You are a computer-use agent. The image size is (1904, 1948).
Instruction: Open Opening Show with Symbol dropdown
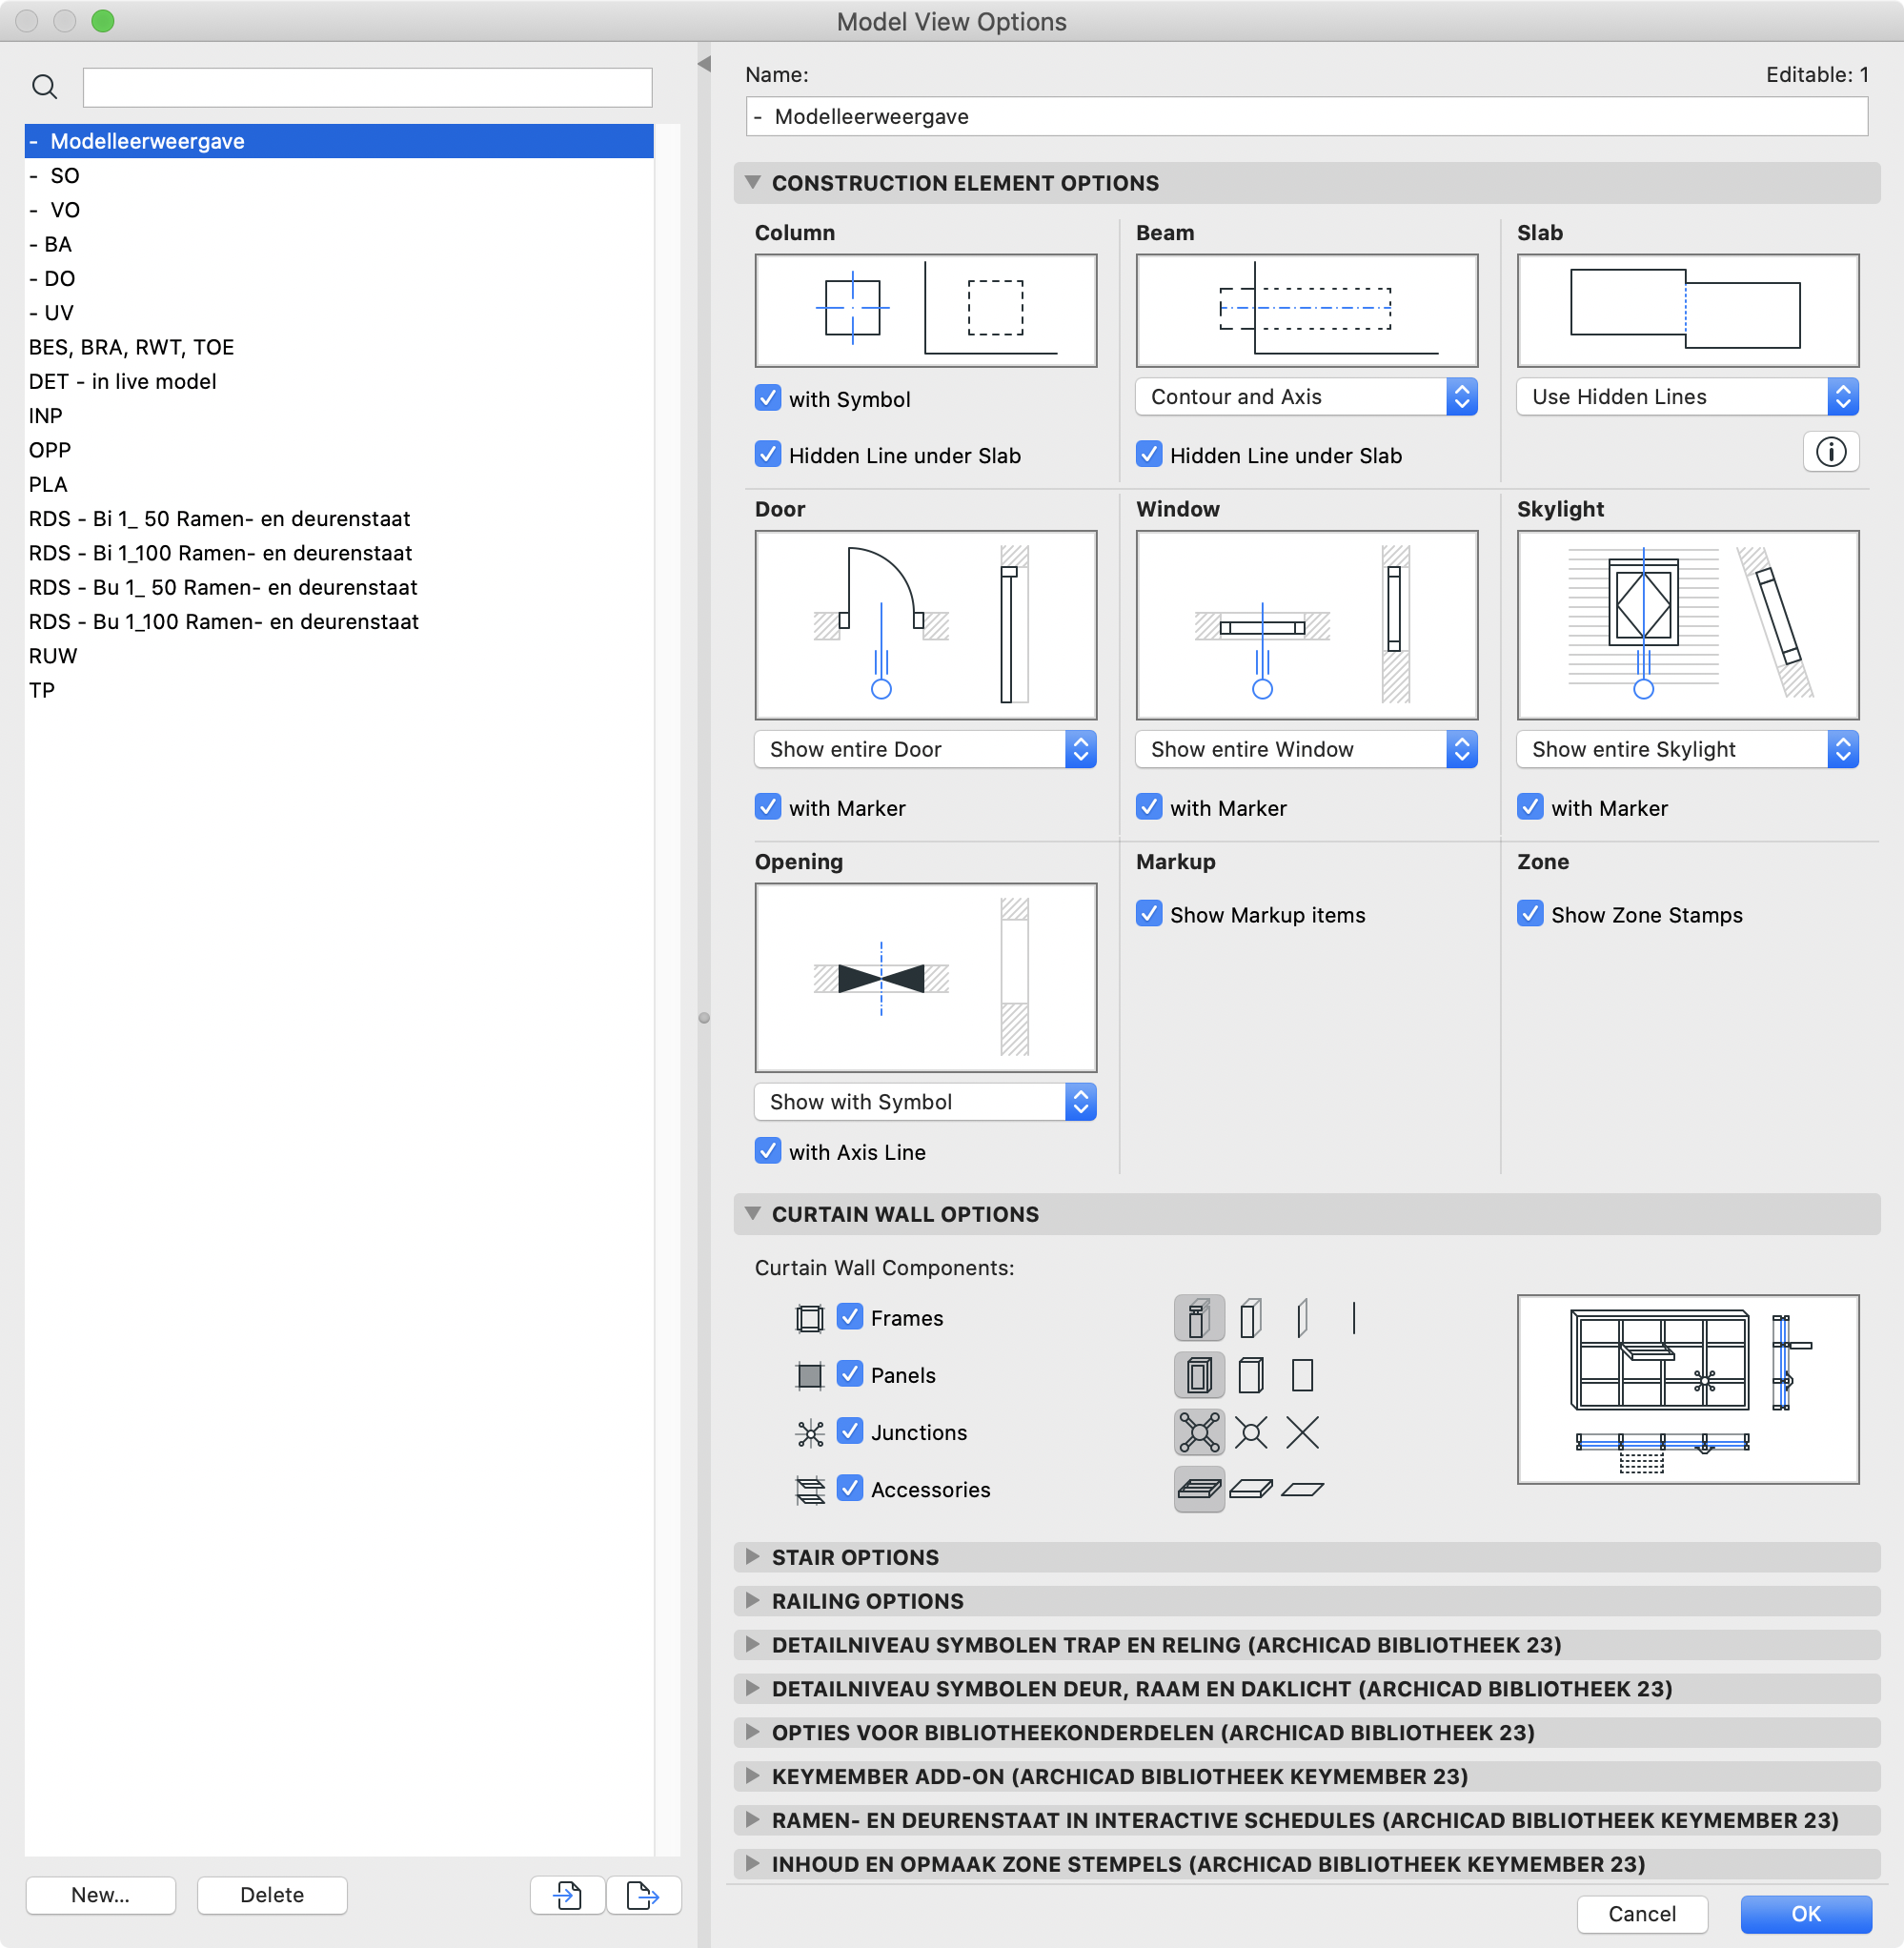(925, 1102)
